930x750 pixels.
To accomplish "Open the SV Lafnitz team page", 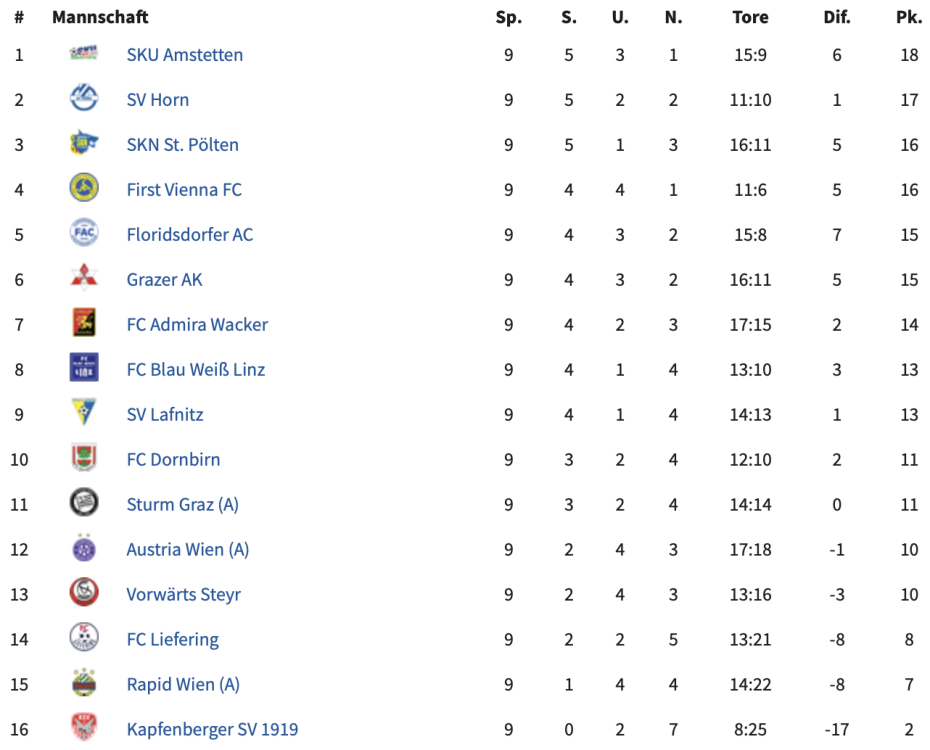I will (165, 414).
